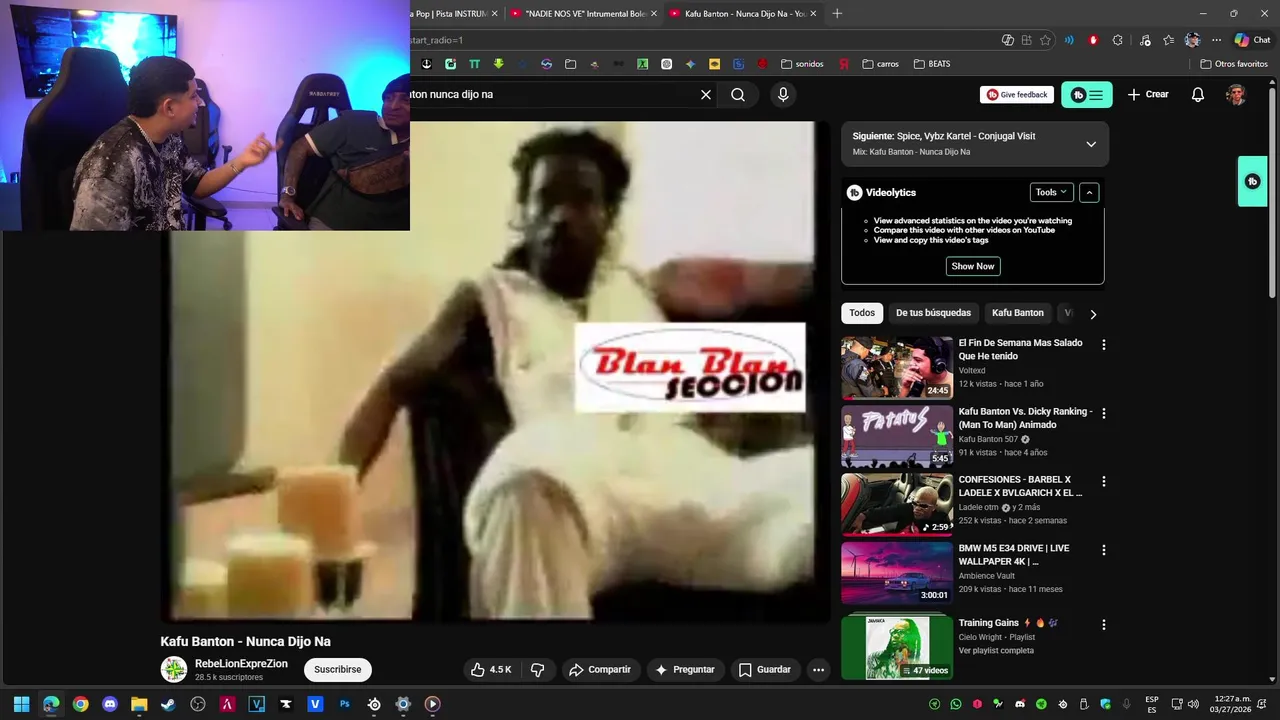Open options menu for El Fin De Semana

point(1104,345)
